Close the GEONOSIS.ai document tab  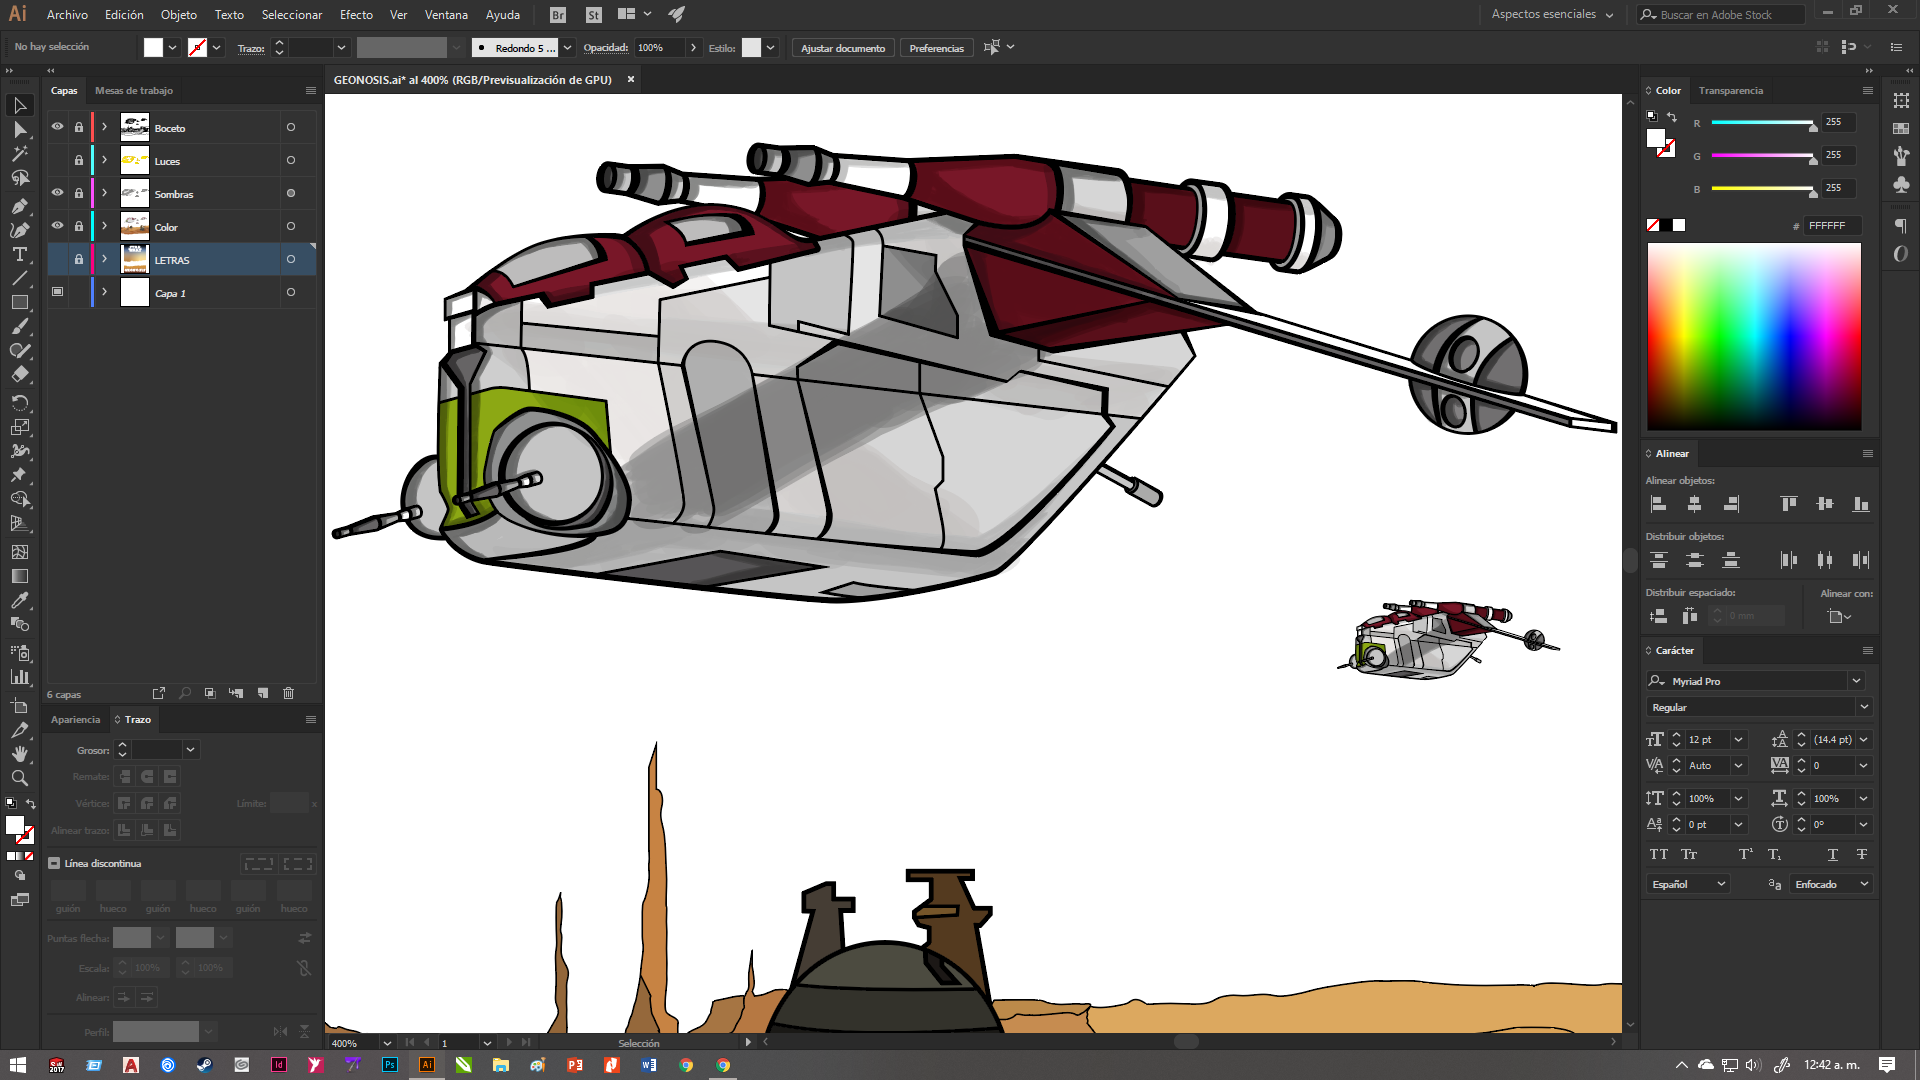(631, 79)
